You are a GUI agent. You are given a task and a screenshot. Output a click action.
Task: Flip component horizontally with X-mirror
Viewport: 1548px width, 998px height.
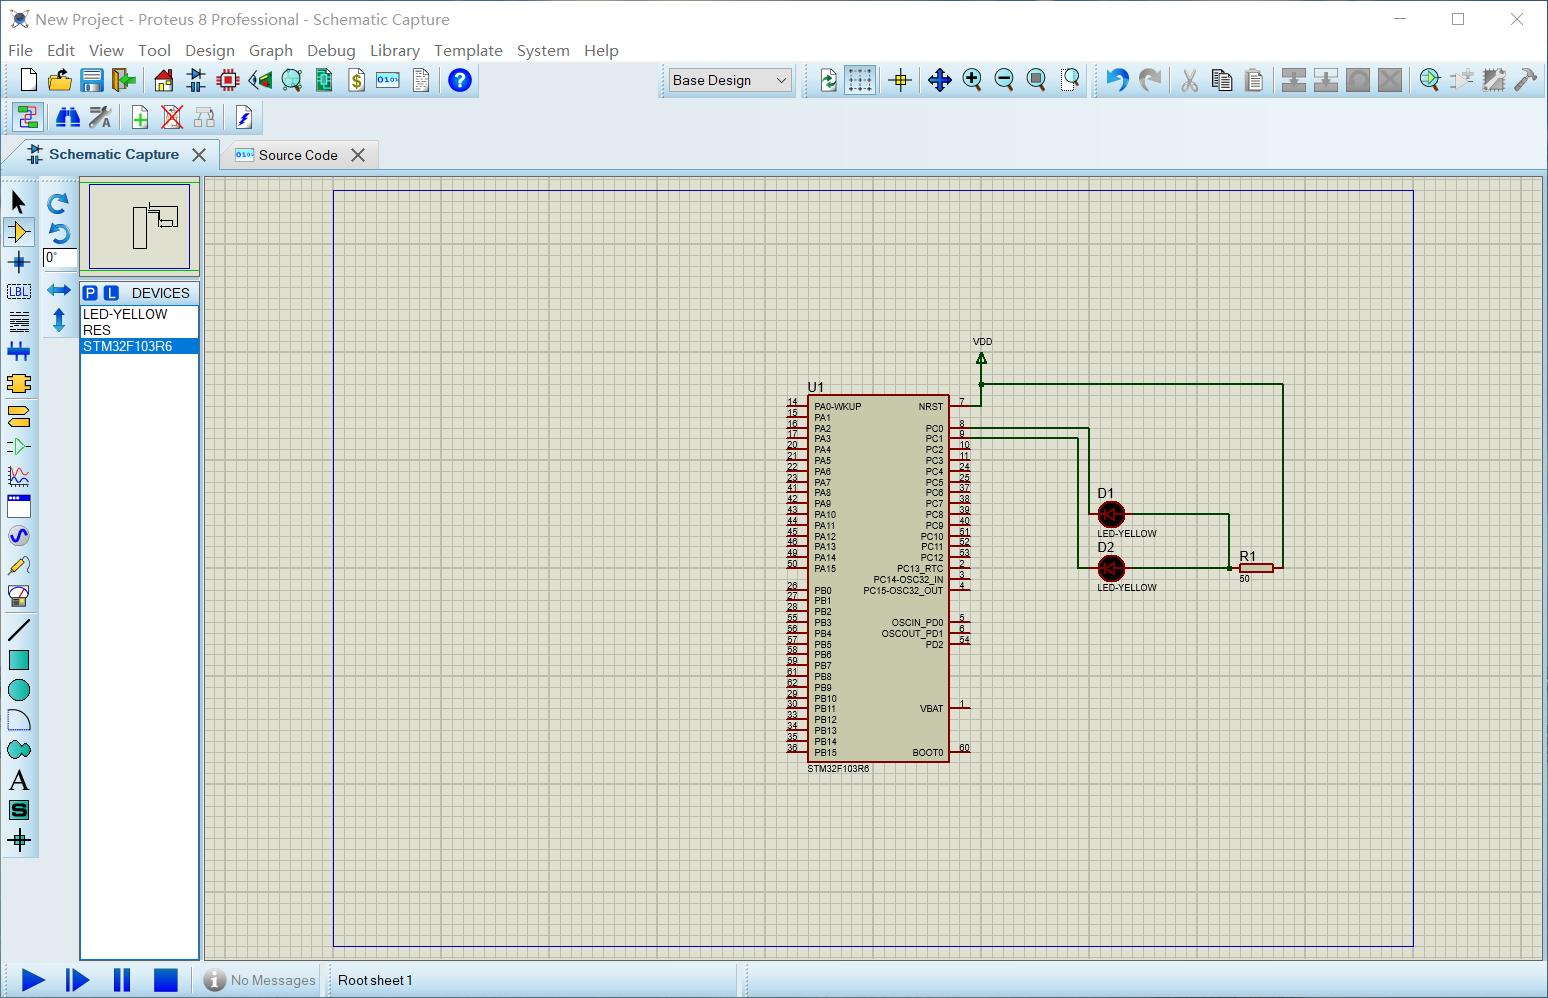tap(59, 290)
